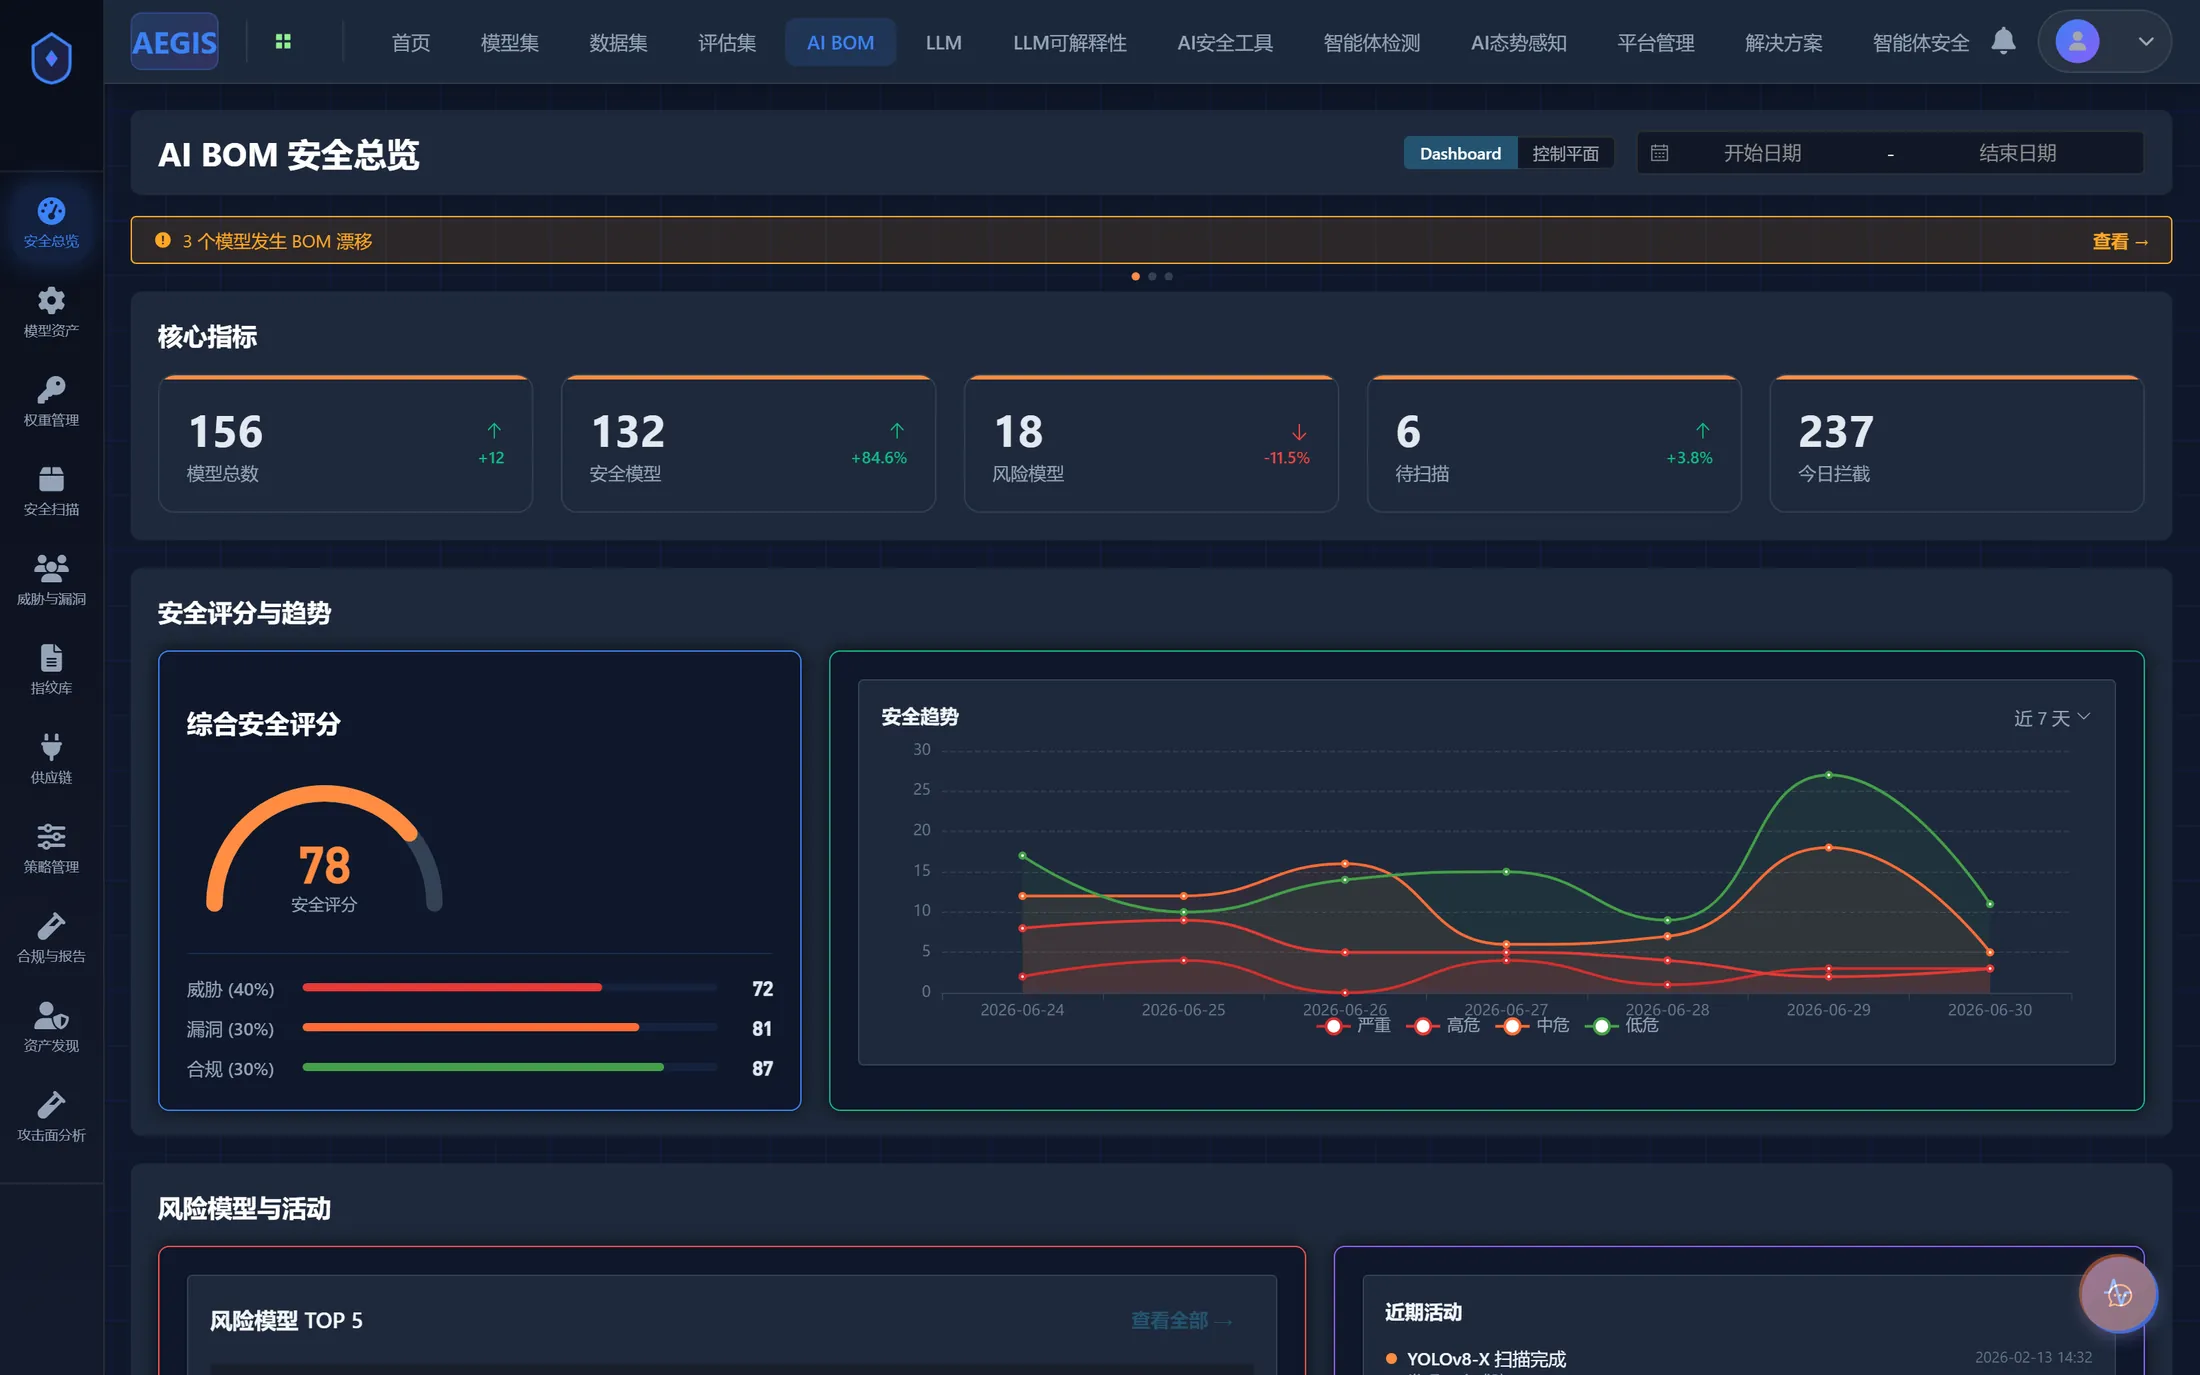
Task: Toggle the 严重 series in the chart legend
Action: [x=1354, y=1025]
